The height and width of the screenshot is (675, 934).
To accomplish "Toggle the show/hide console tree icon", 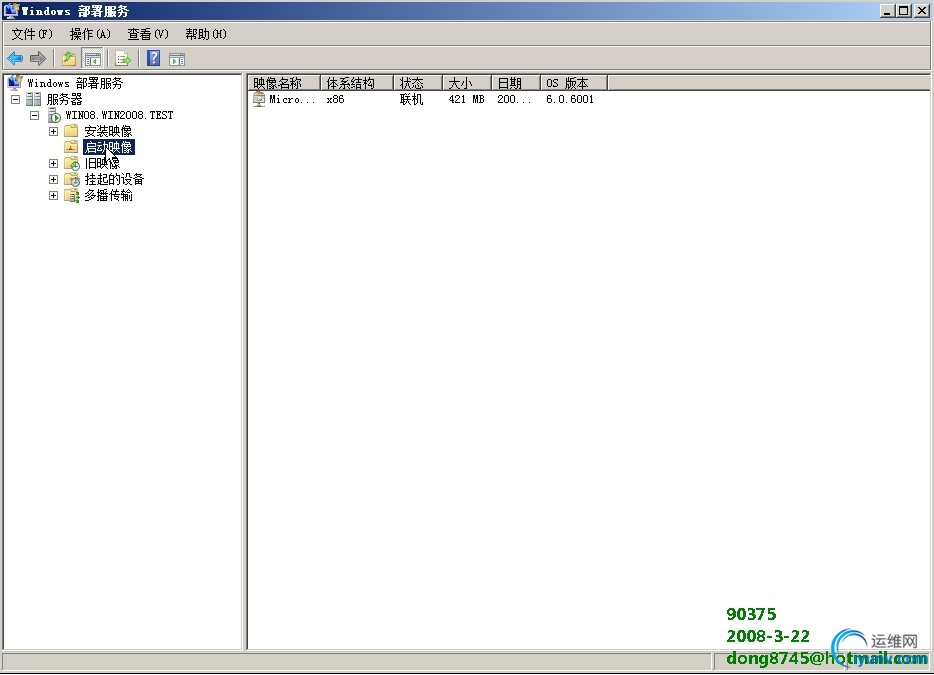I will pyautogui.click(x=92, y=58).
